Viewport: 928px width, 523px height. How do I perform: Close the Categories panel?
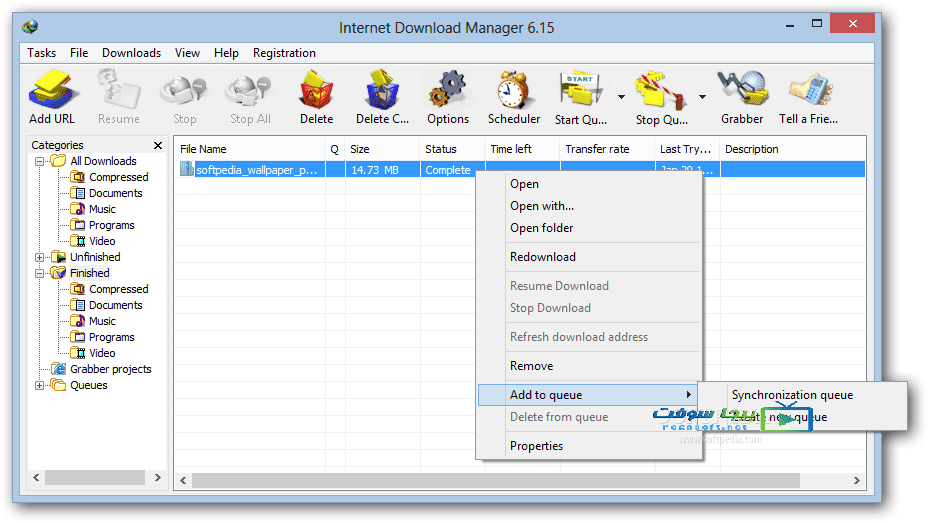pyautogui.click(x=157, y=145)
